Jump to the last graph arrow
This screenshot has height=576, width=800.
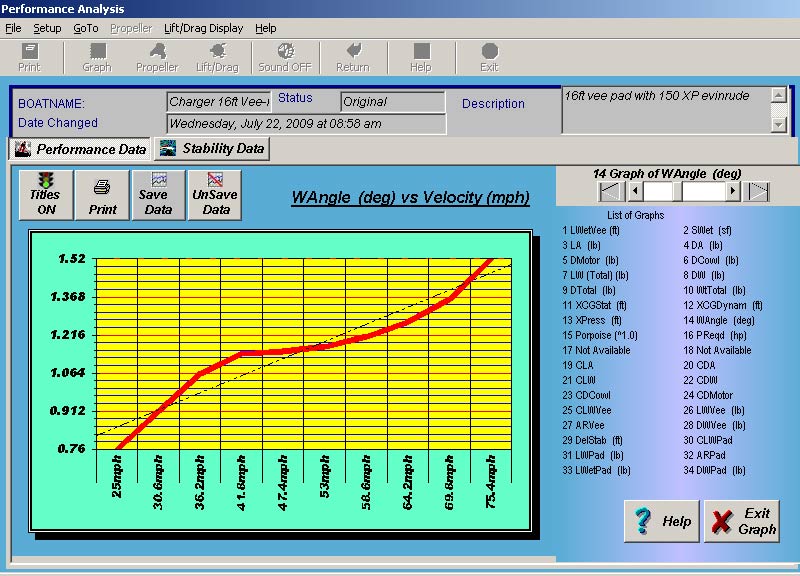pyautogui.click(x=757, y=192)
